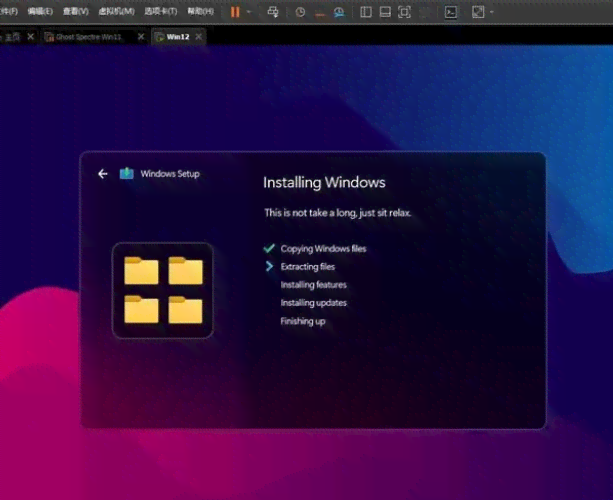Close the Win12 tab

coord(199,37)
